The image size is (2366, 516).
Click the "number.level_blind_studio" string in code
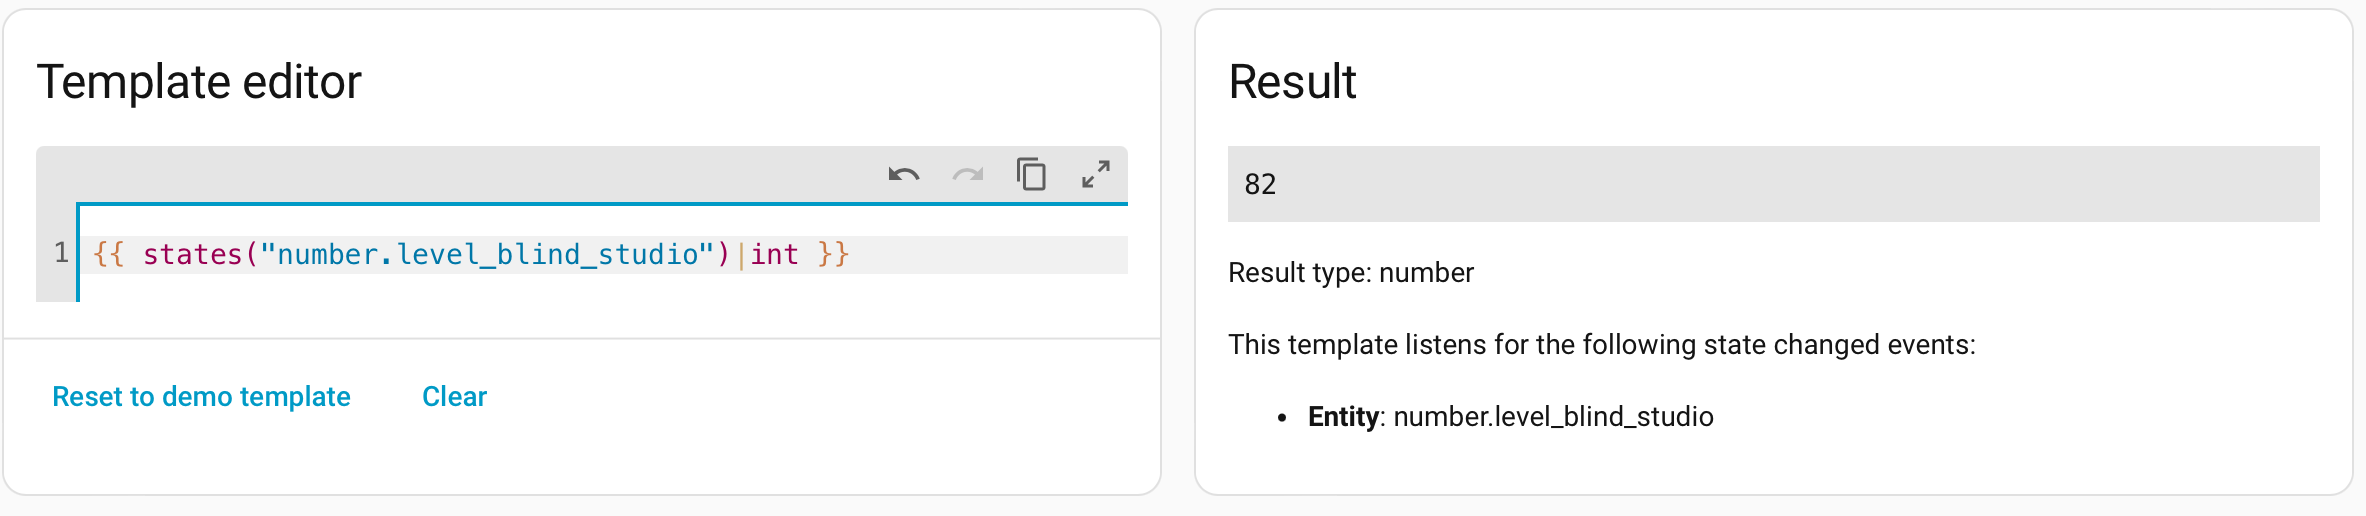[x=487, y=255]
